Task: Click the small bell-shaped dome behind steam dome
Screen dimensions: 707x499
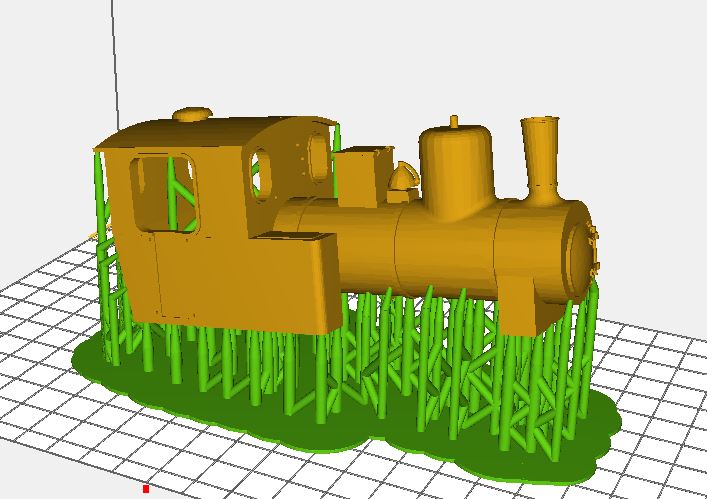Action: point(403,178)
